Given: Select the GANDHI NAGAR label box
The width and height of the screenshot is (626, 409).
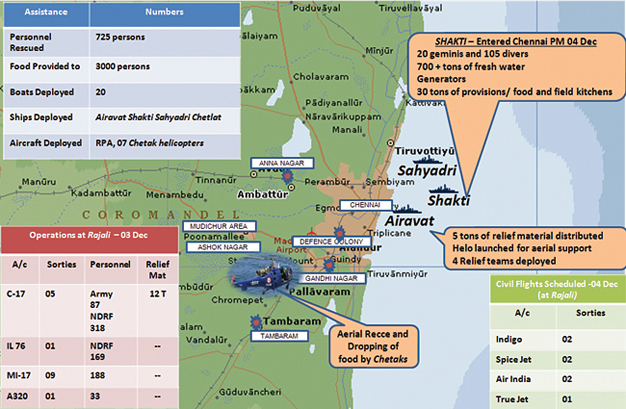Looking at the screenshot, I should (331, 278).
